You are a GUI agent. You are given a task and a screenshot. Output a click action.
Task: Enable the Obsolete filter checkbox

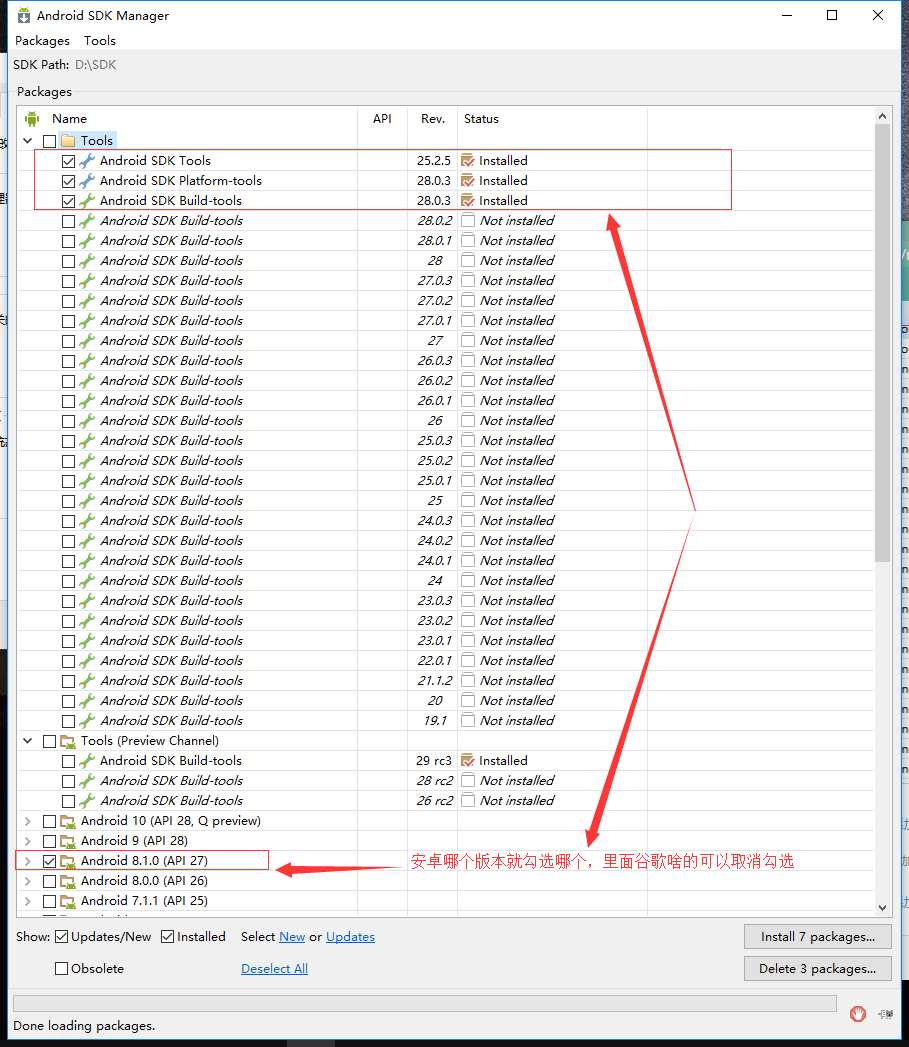click(61, 969)
